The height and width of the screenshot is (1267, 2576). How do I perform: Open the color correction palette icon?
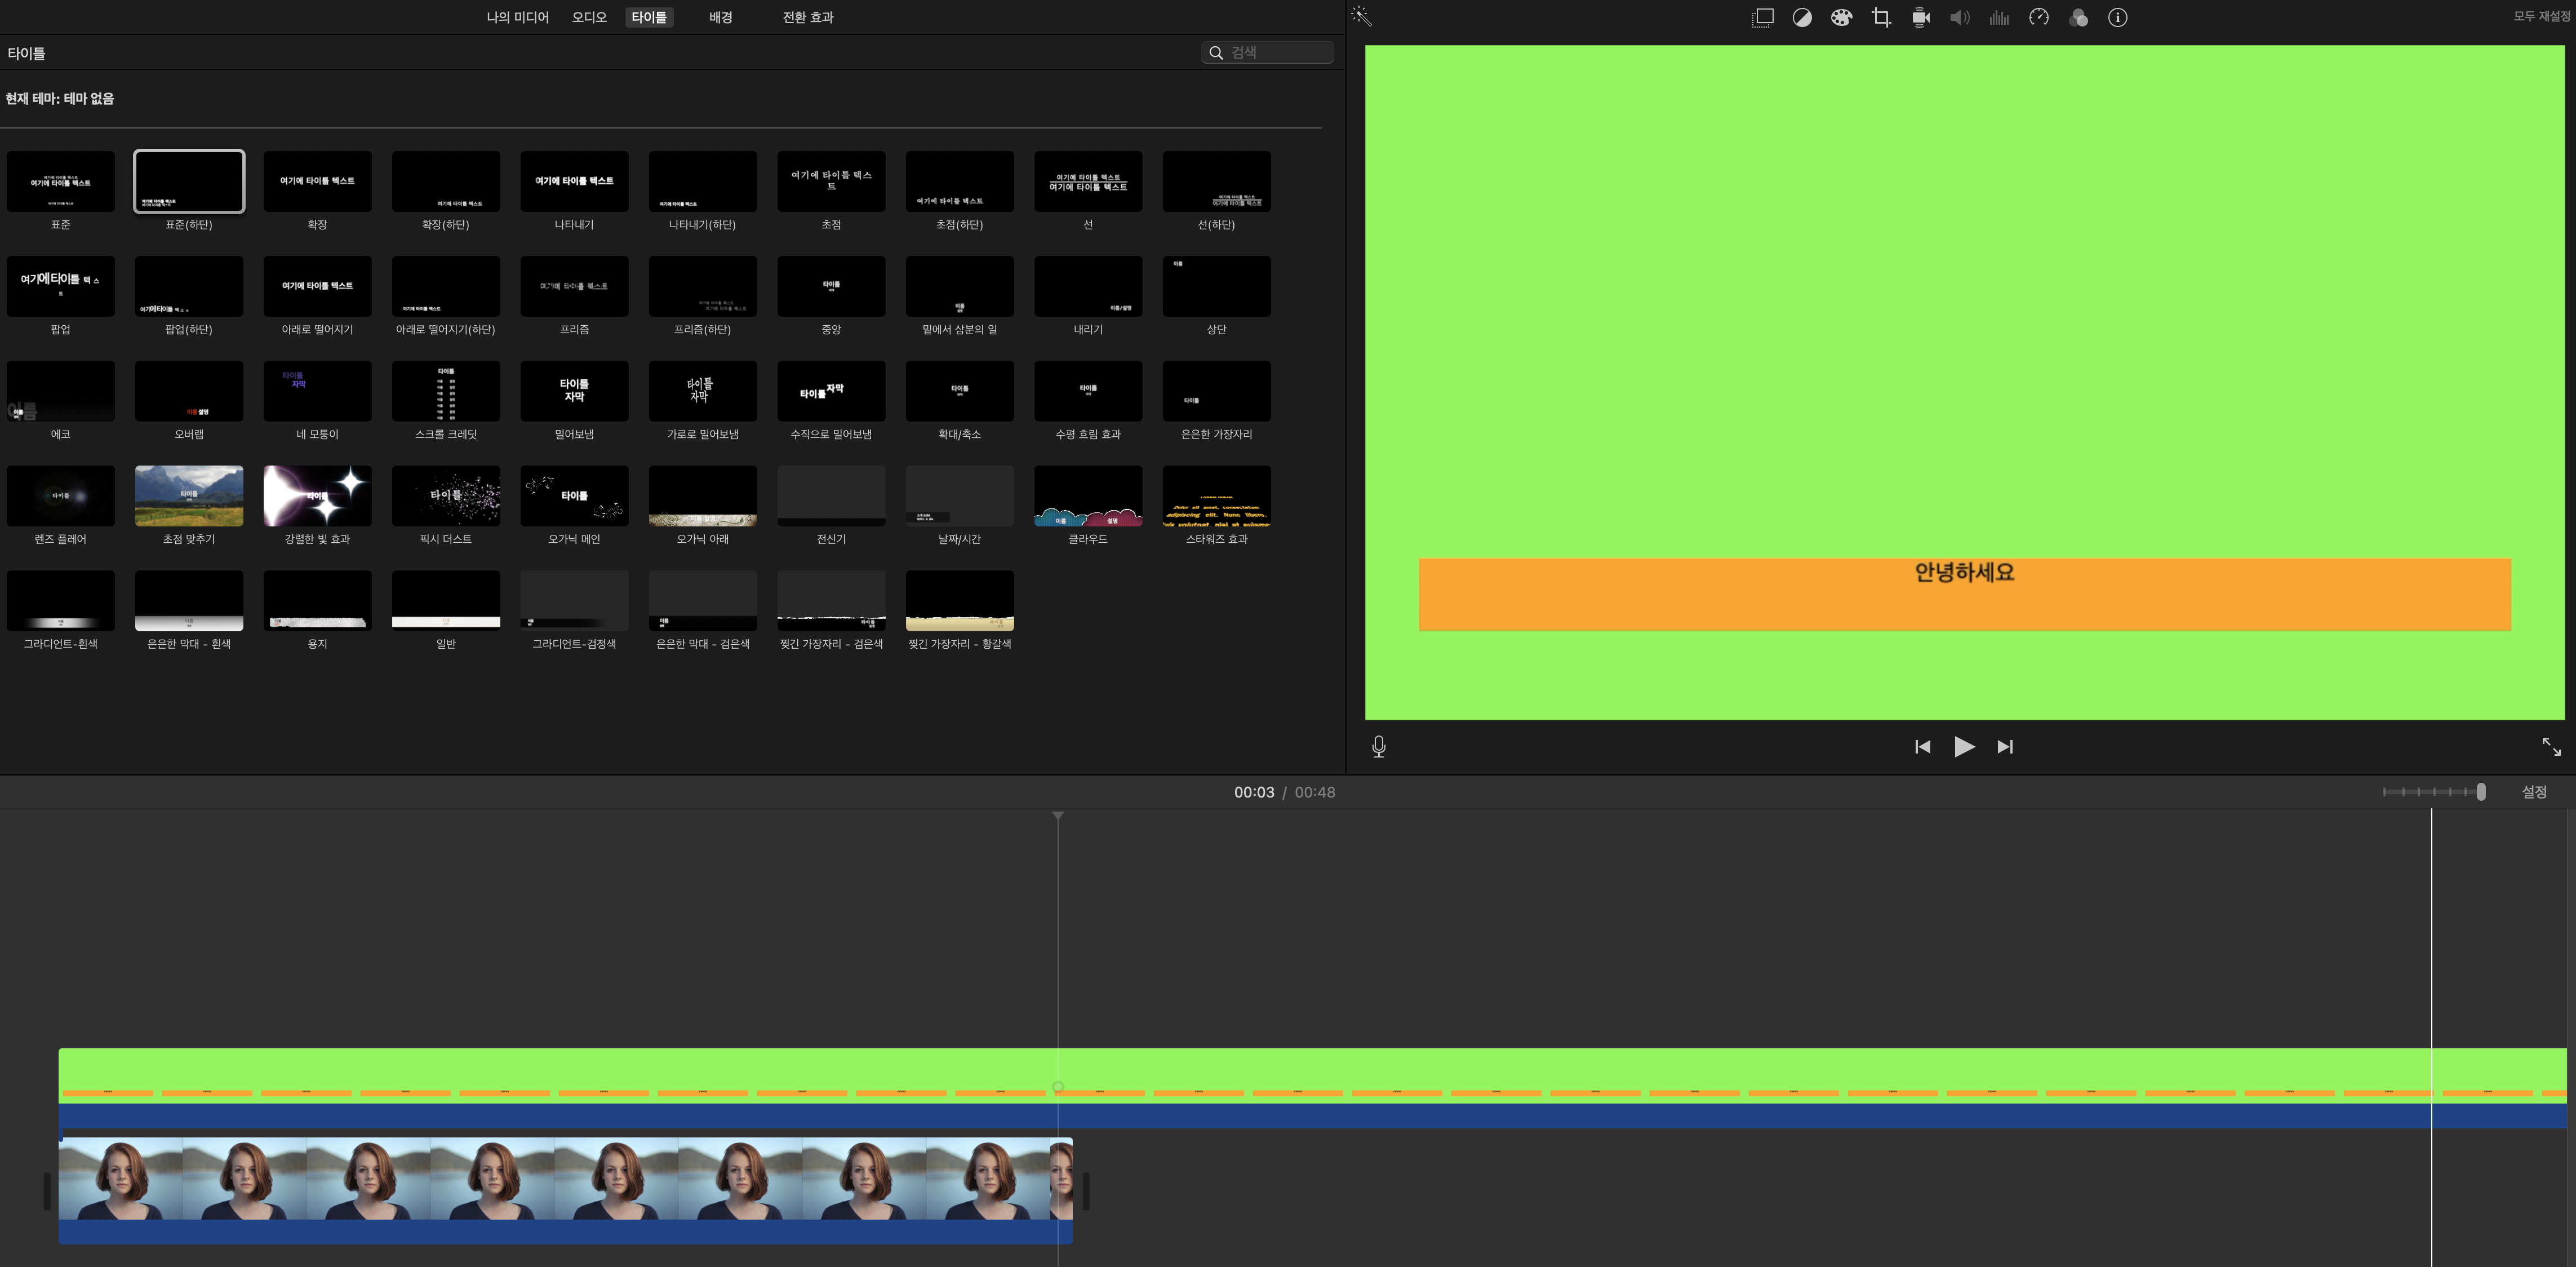[1841, 17]
